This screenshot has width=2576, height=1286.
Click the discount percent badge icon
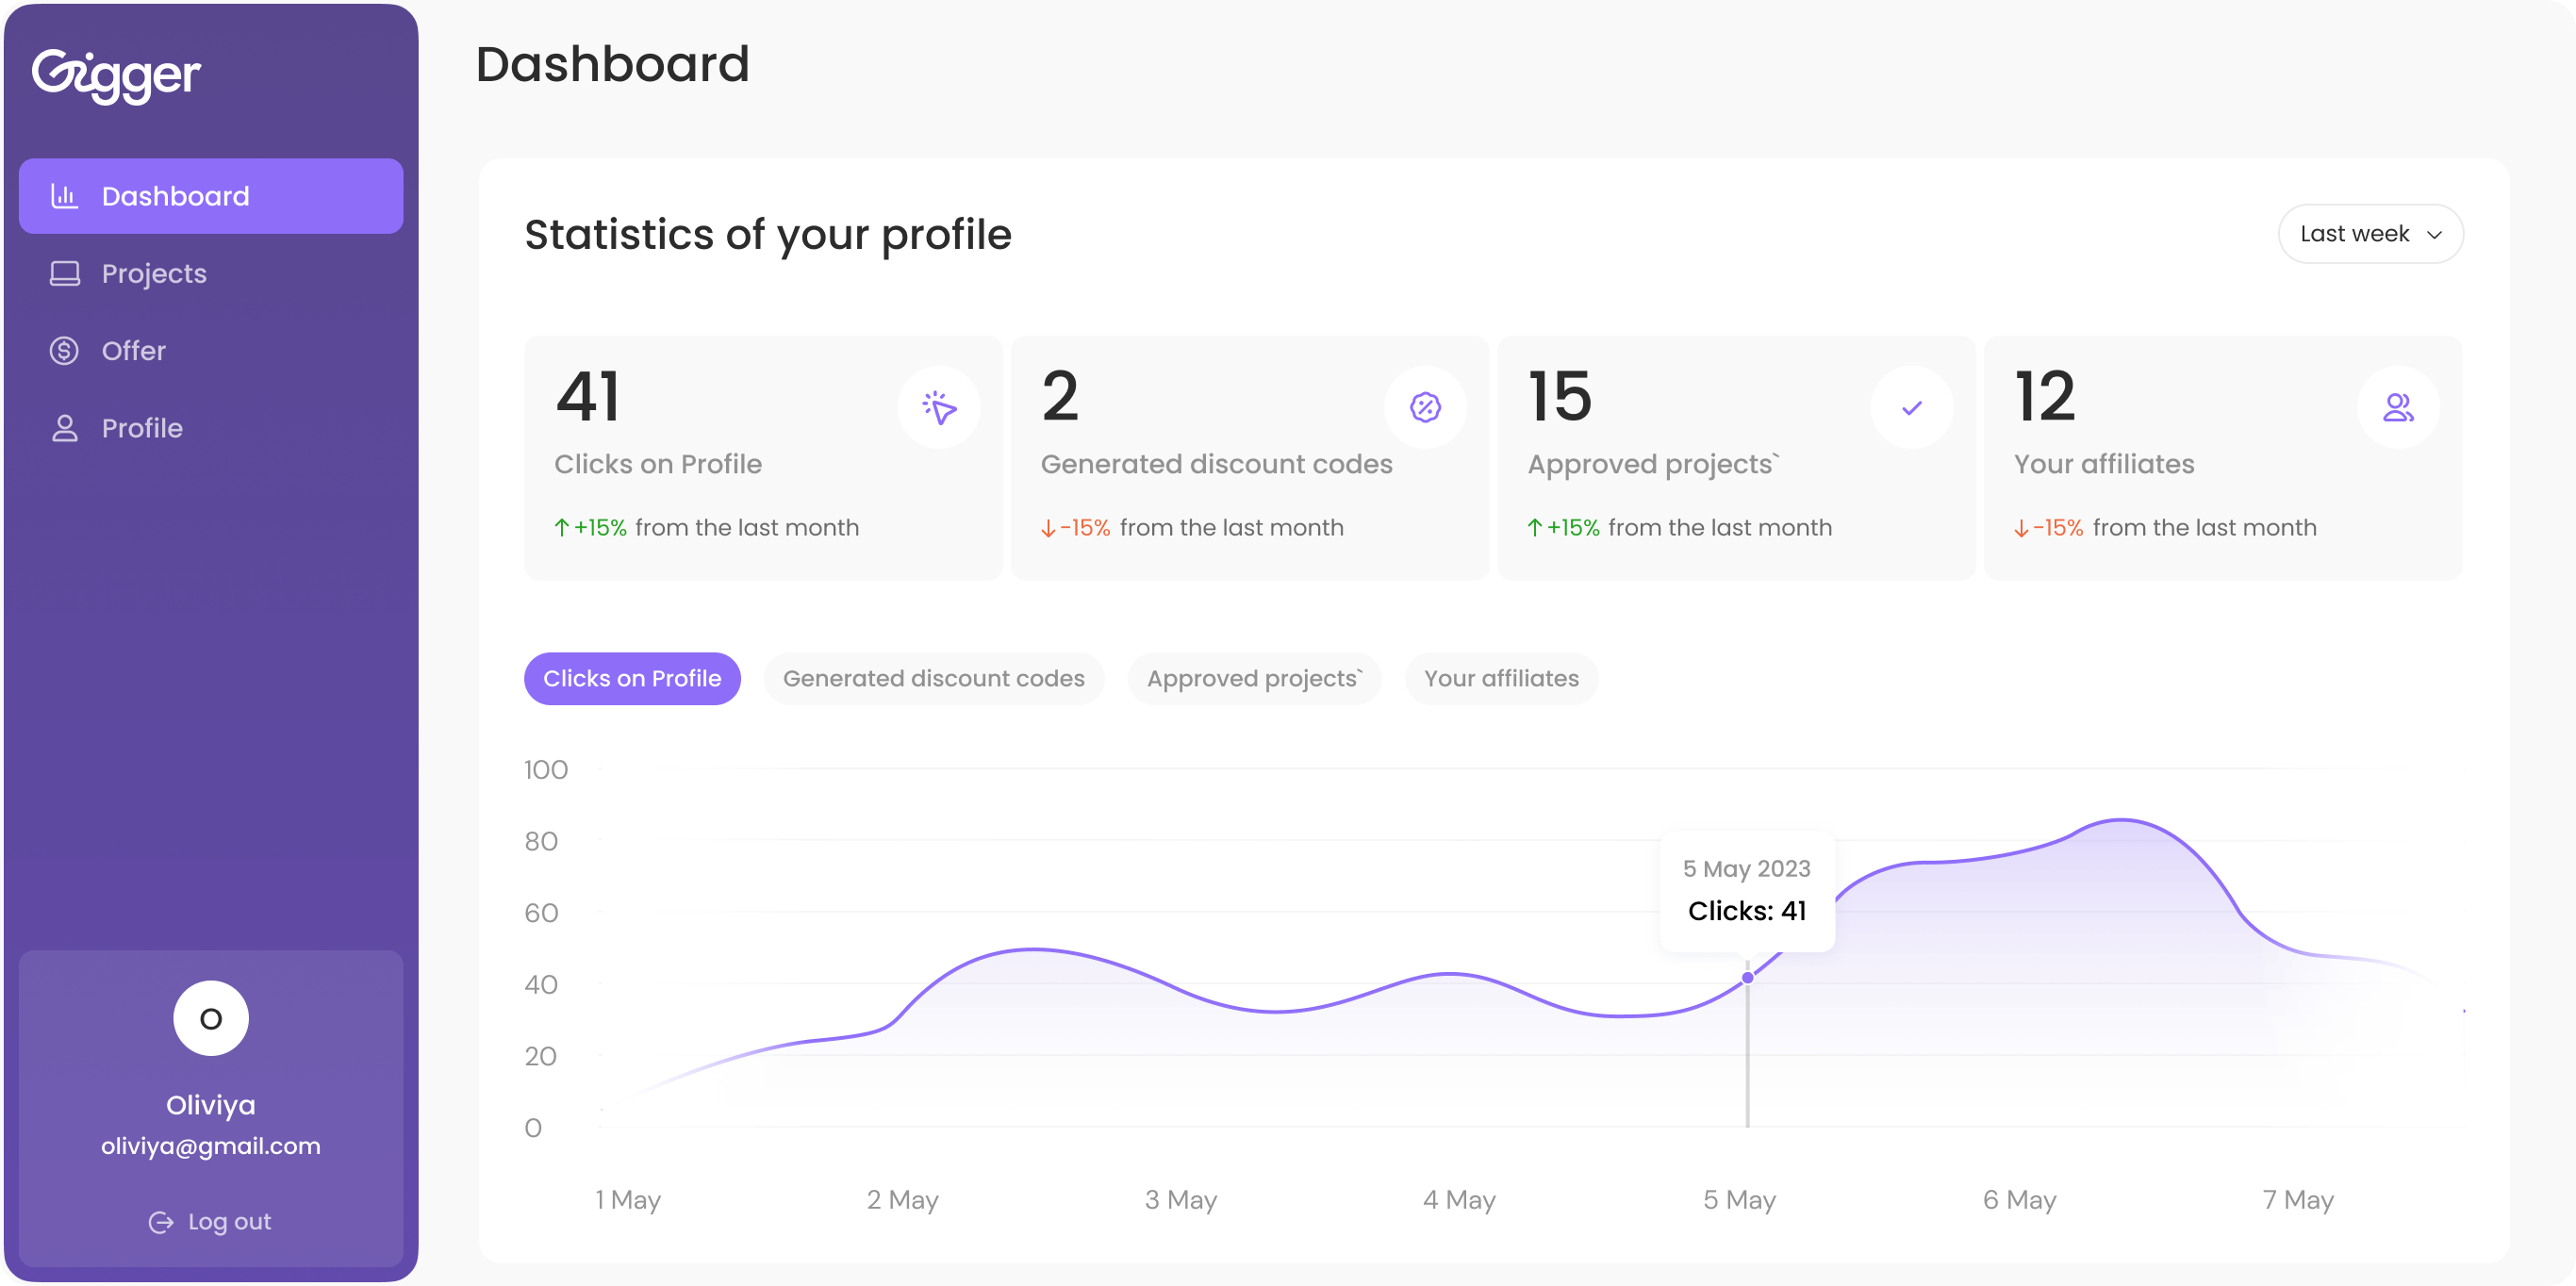1425,407
